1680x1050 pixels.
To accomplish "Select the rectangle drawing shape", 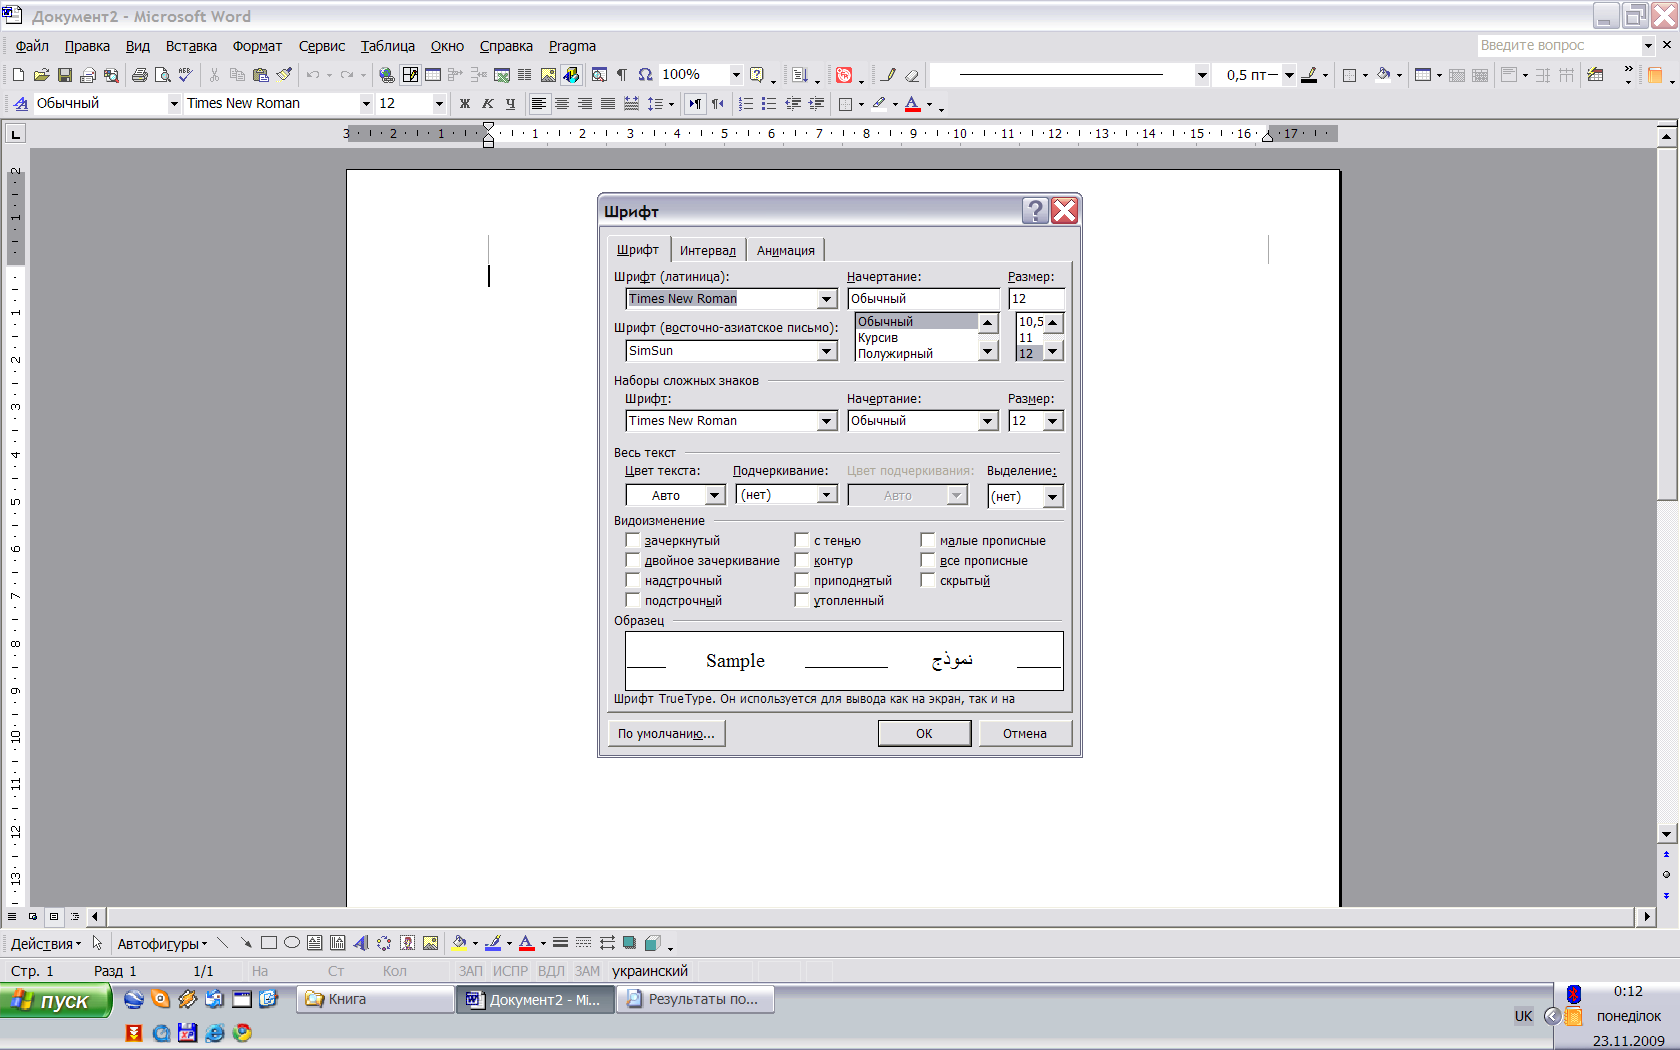I will click(x=269, y=943).
